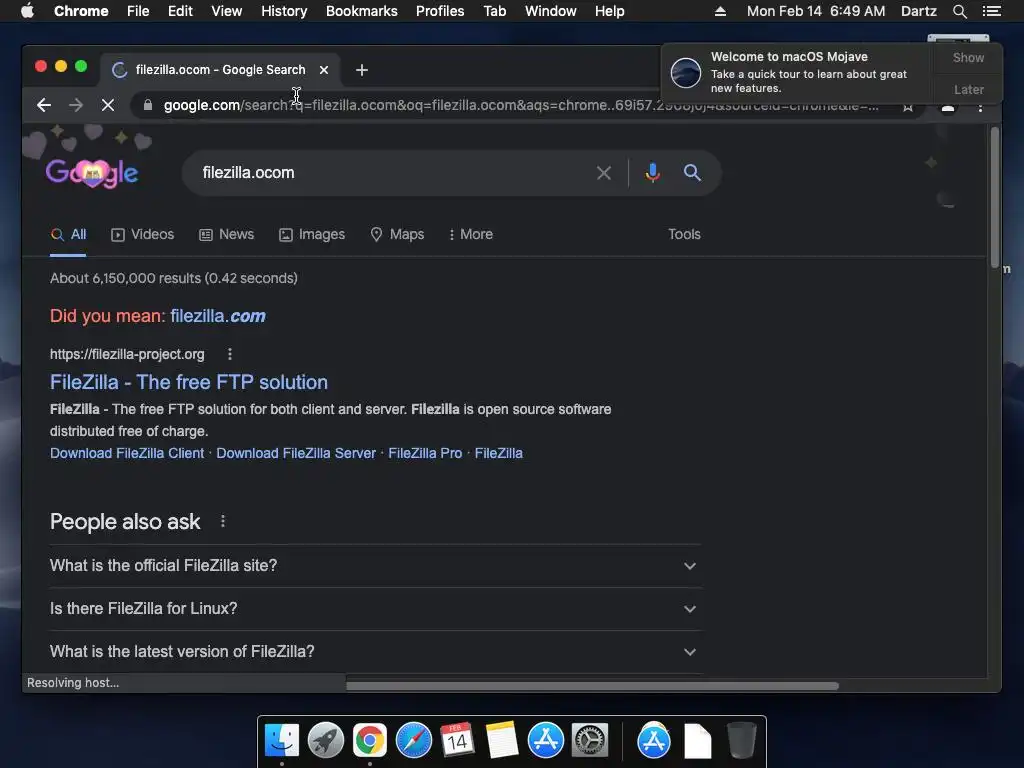This screenshot has height=768, width=1024.
Task: Open Finder from the dock
Action: (281, 741)
